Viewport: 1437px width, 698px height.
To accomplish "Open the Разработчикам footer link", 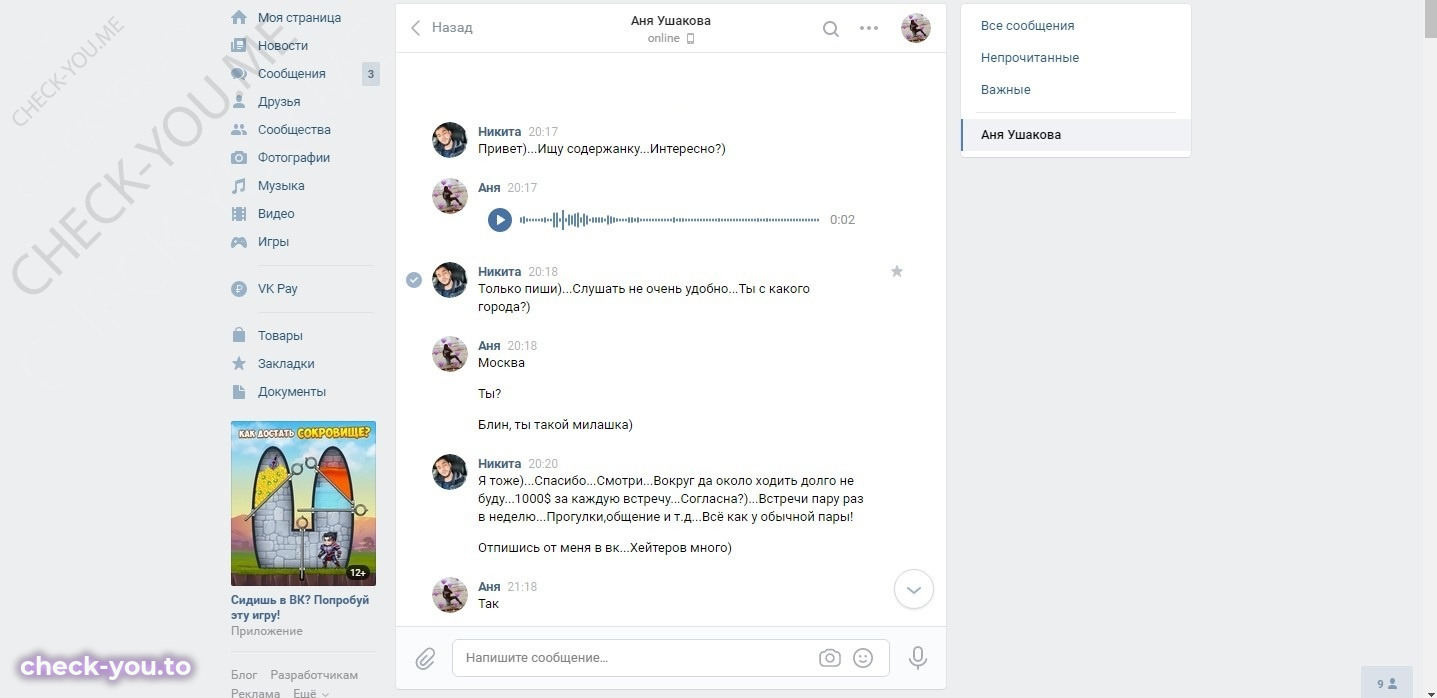I will [314, 675].
